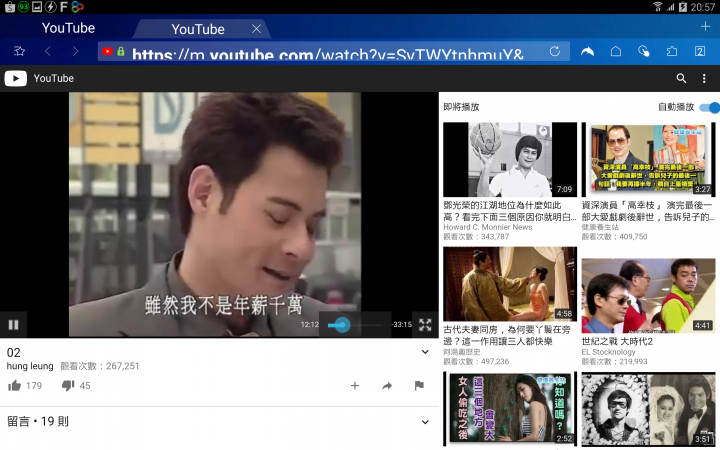Add video to playlist with plus icon

pyautogui.click(x=355, y=386)
